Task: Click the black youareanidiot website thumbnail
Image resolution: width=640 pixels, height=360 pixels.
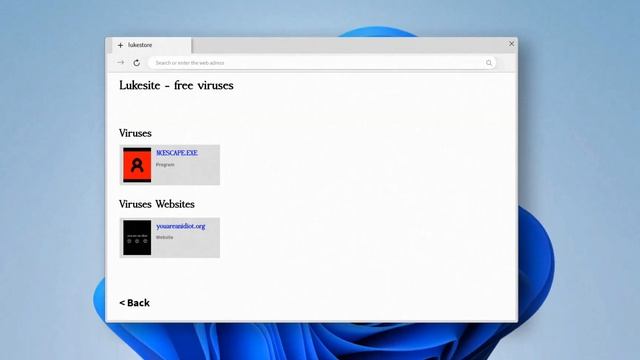Action: [x=137, y=238]
